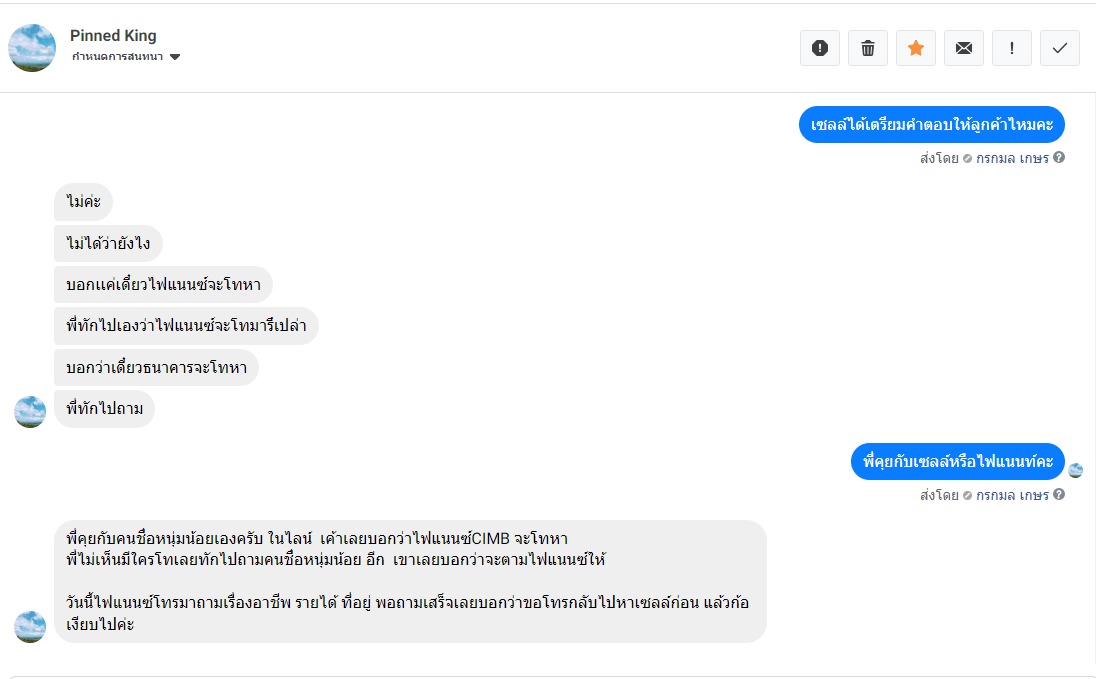Click message บอกว่าเดี๋ยวธนาคารจะโทหา
Image resolution: width=1096 pixels, height=679 pixels.
coord(156,367)
